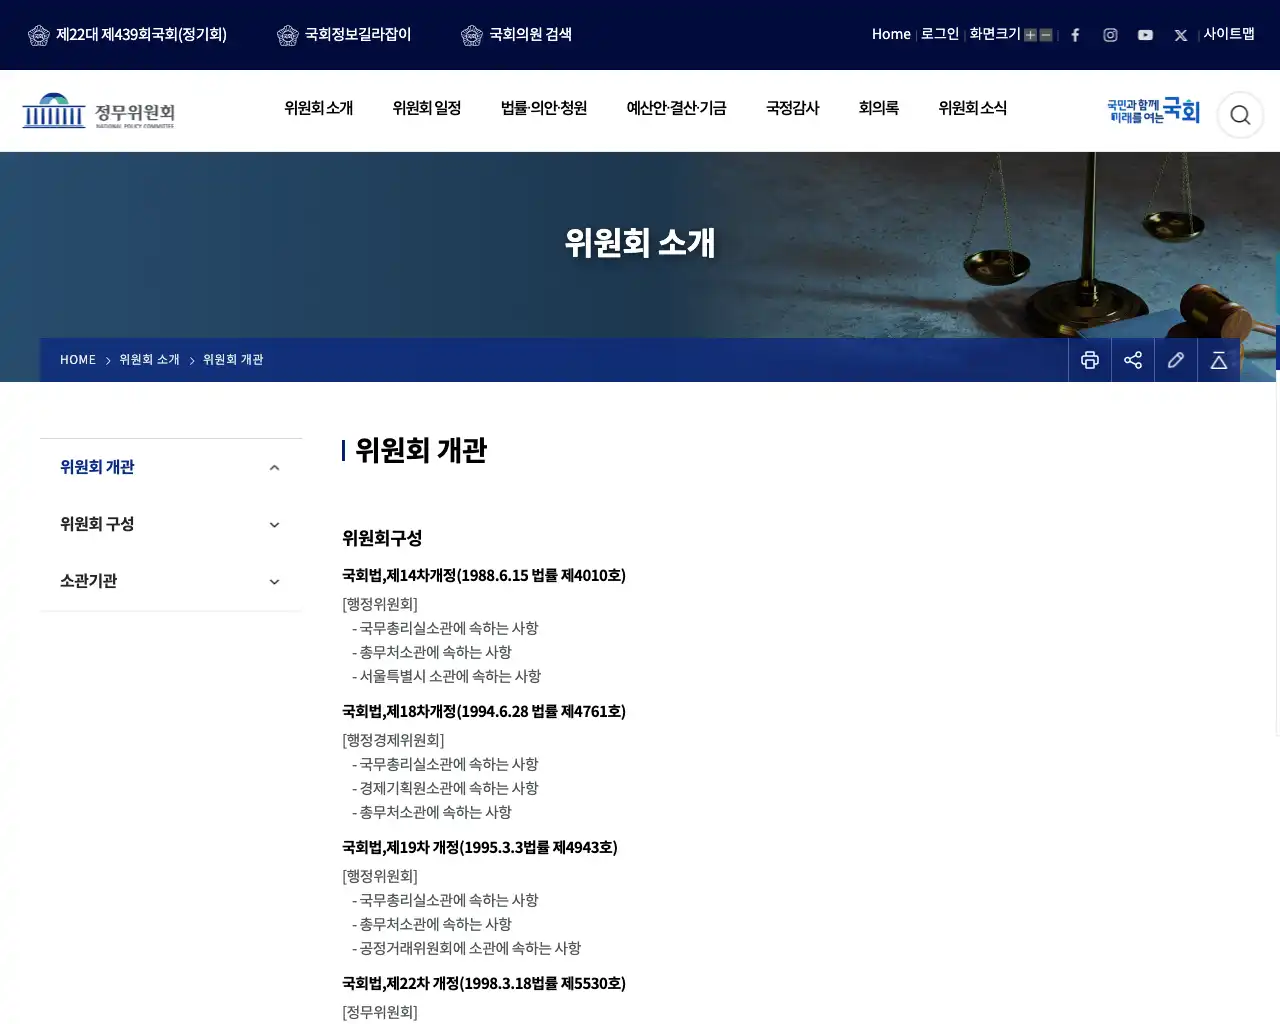The image size is (1280, 1024).
Task: Click the 위원회구성 subheading
Action: (382, 538)
